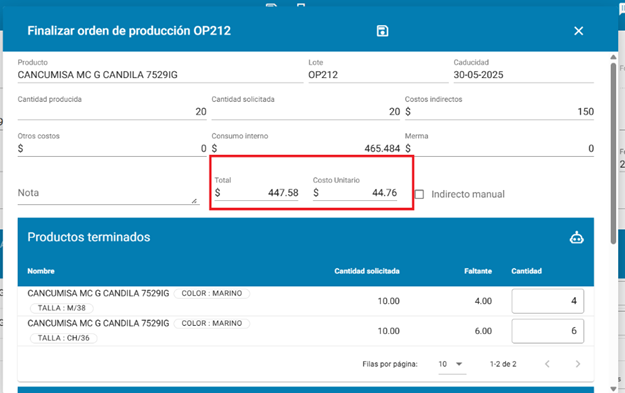
Task: Click into the Nota text area
Action: click(x=108, y=193)
